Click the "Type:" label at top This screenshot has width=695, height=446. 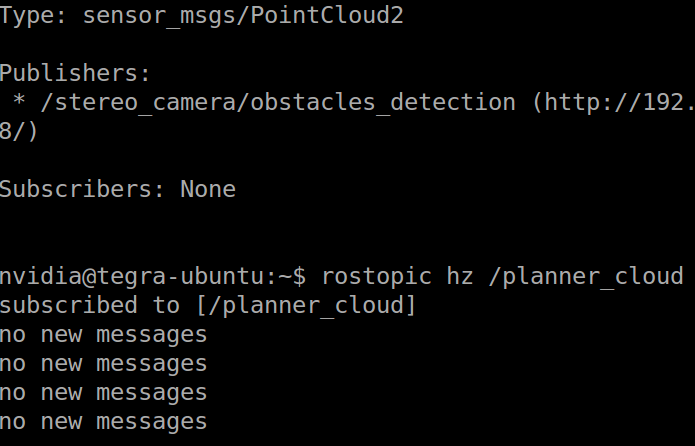coord(36,16)
